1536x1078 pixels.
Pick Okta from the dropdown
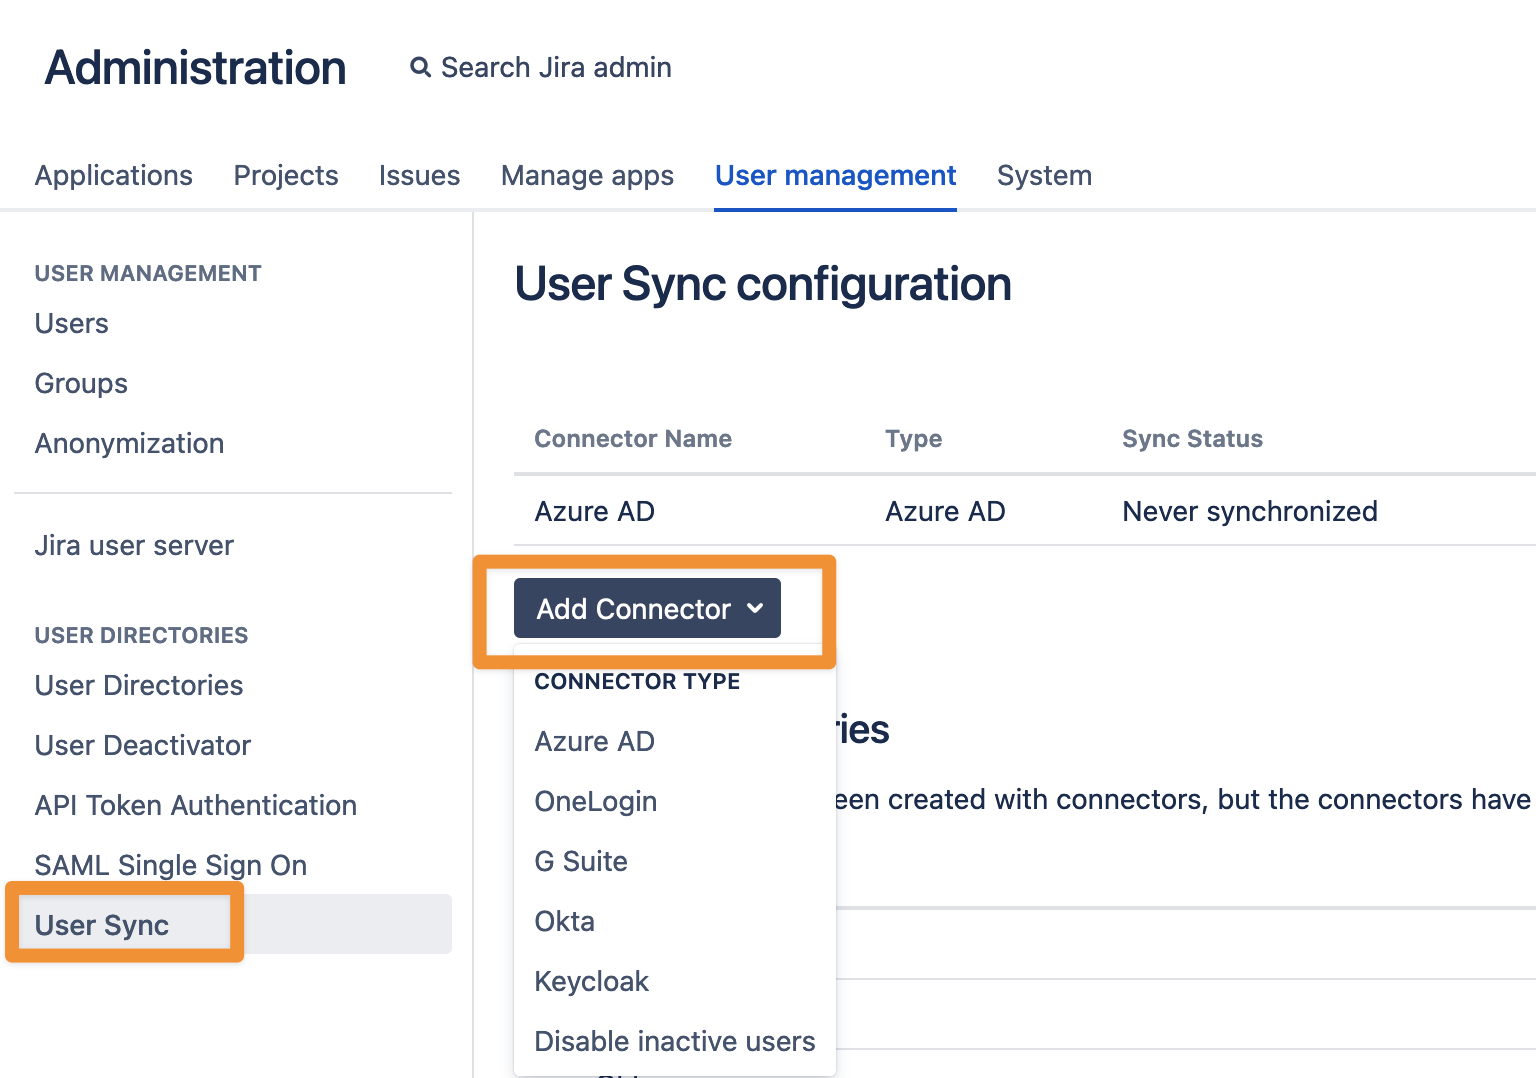point(564,921)
